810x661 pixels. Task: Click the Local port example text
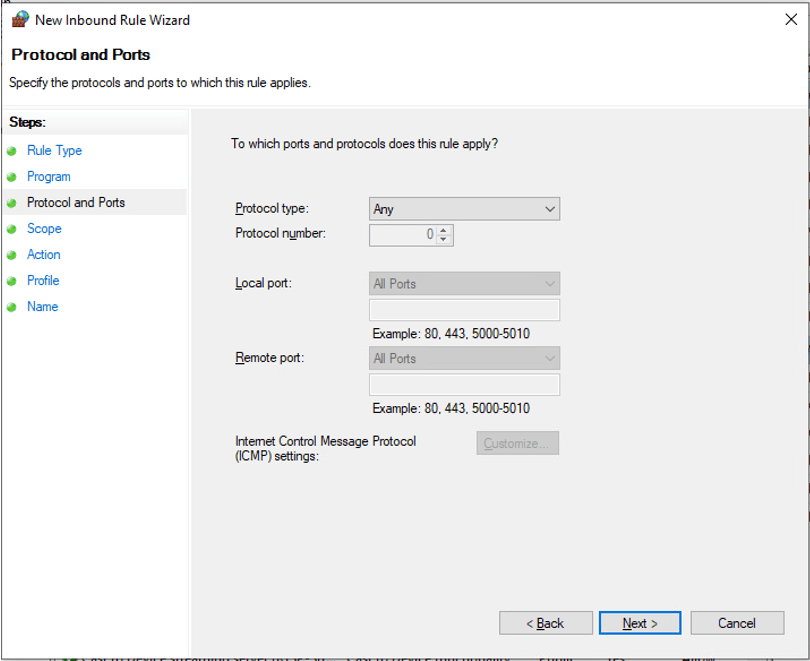451,334
